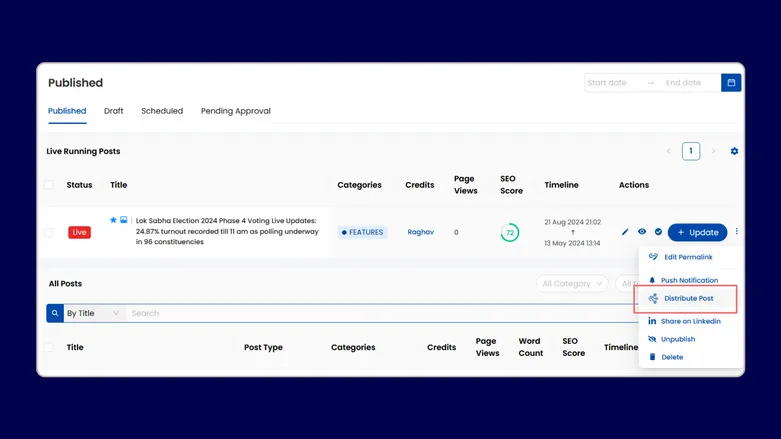Click the blue search magnifier icon

(x=54, y=313)
